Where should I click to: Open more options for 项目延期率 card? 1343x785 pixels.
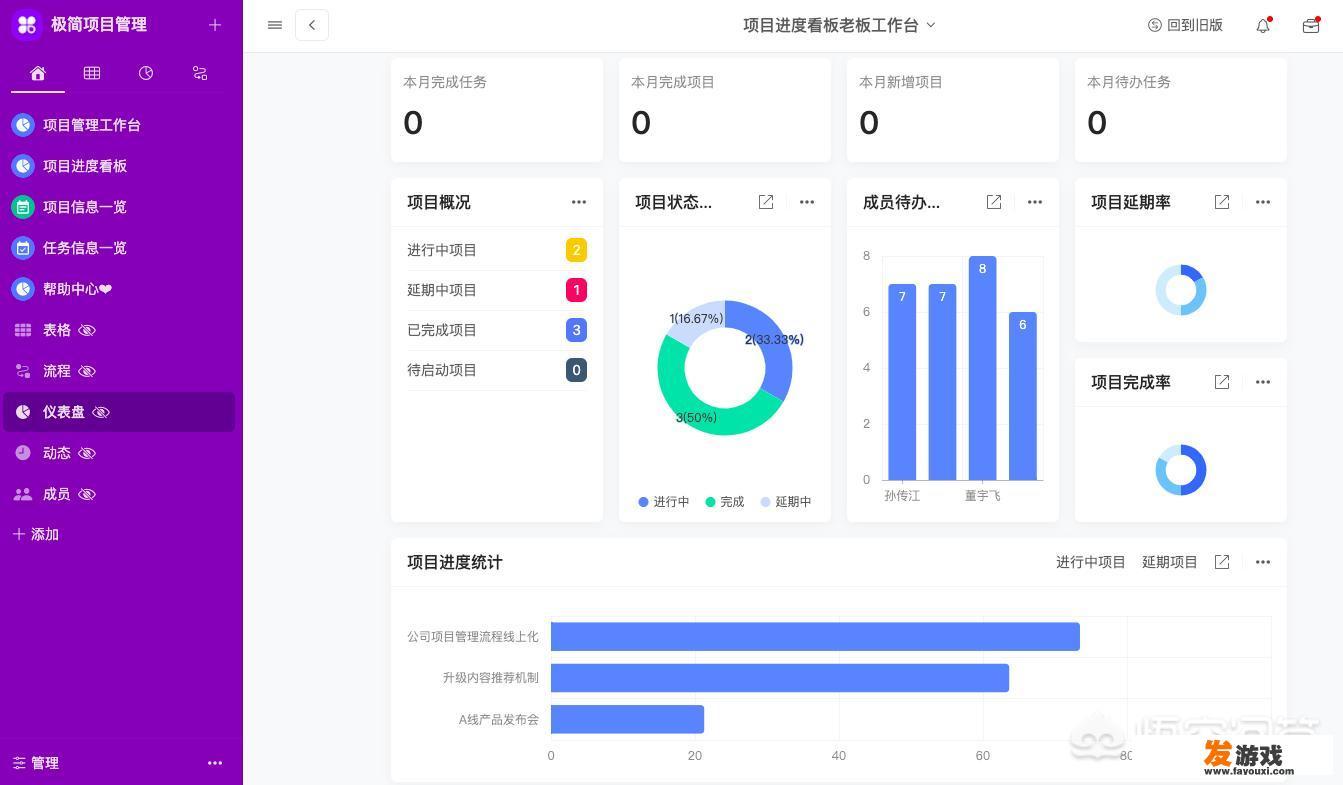click(1263, 202)
